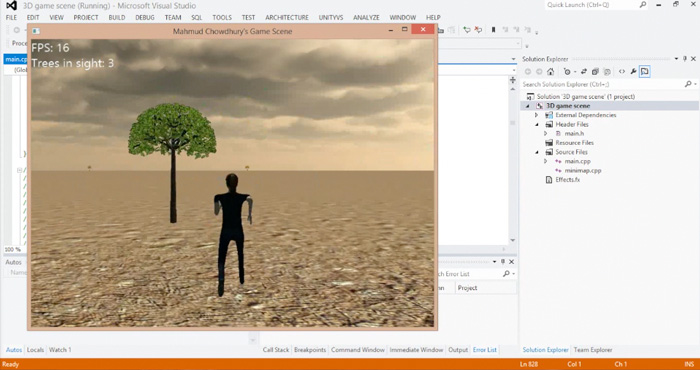Click Ln 828 in the status bar
This screenshot has height=370, width=700.
coord(530,364)
